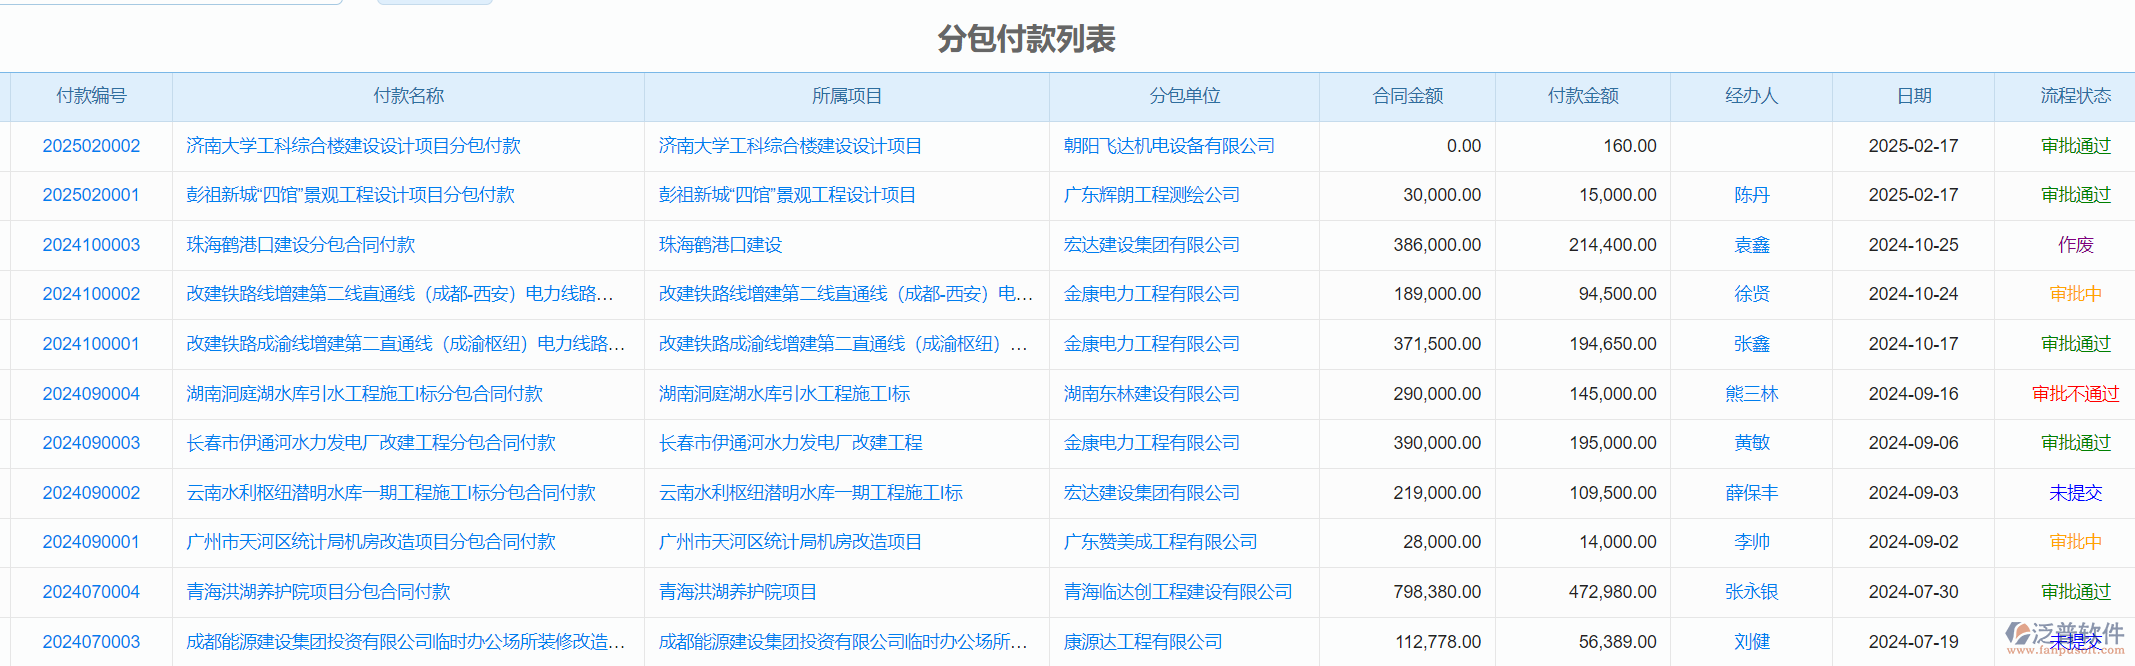This screenshot has height=666, width=2135.
Task: Open payment number 2024090004
Action: [x=91, y=394]
